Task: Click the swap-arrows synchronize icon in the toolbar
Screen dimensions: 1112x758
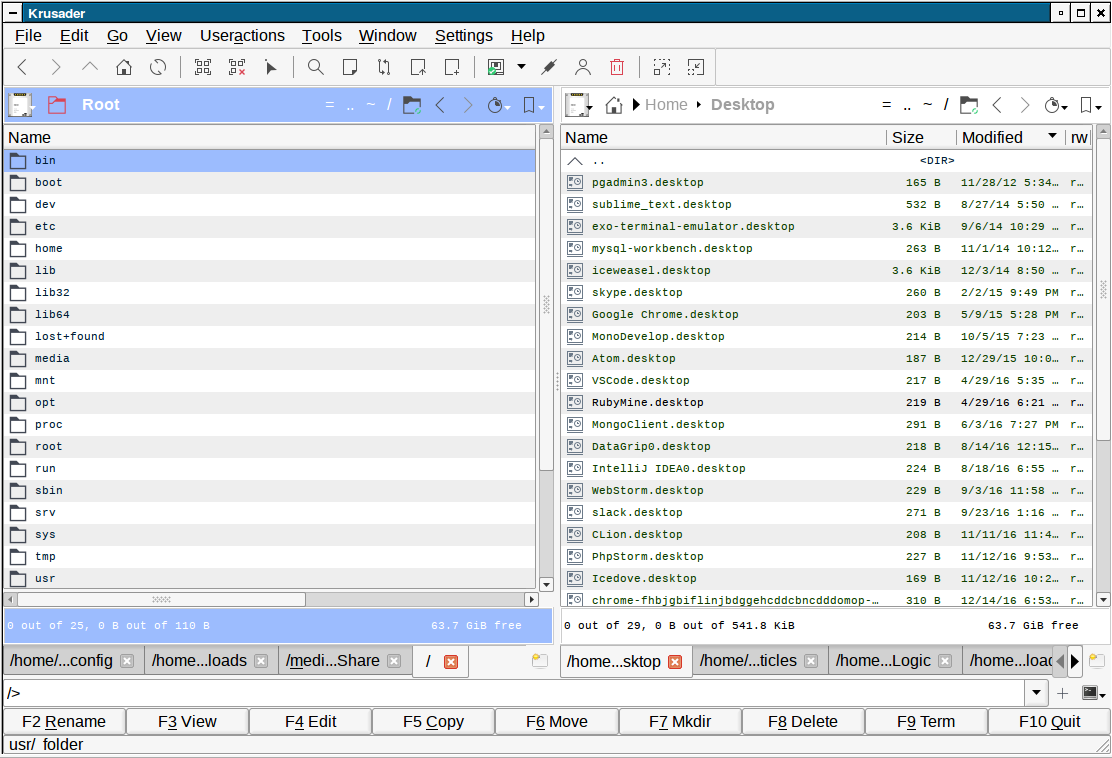Action: point(384,67)
